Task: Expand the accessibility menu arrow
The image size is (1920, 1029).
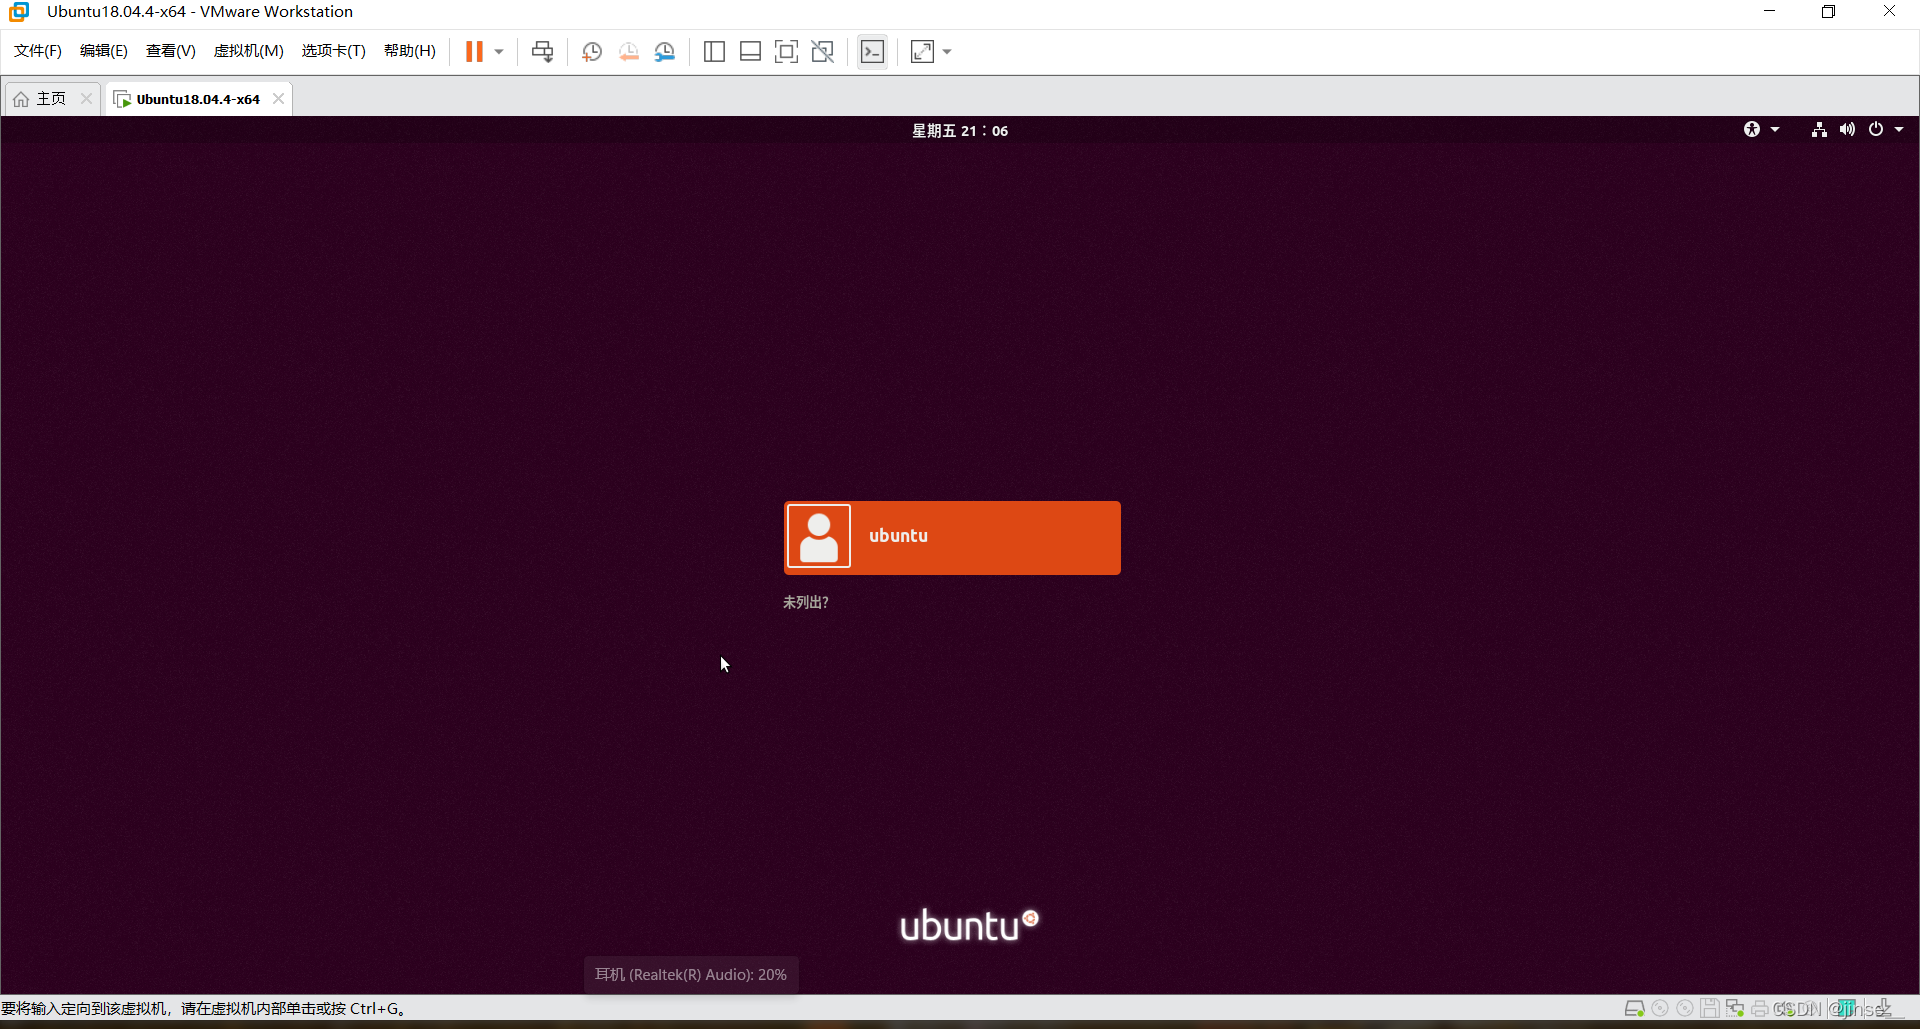Action: click(x=1775, y=129)
